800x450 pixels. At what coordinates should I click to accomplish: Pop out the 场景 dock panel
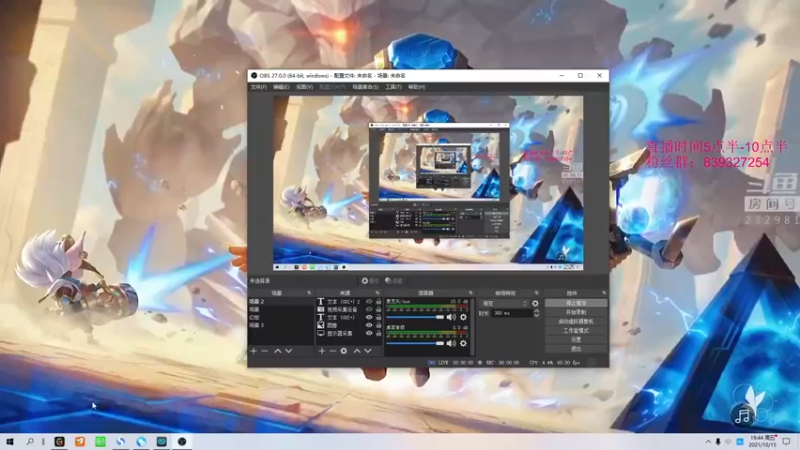point(309,293)
